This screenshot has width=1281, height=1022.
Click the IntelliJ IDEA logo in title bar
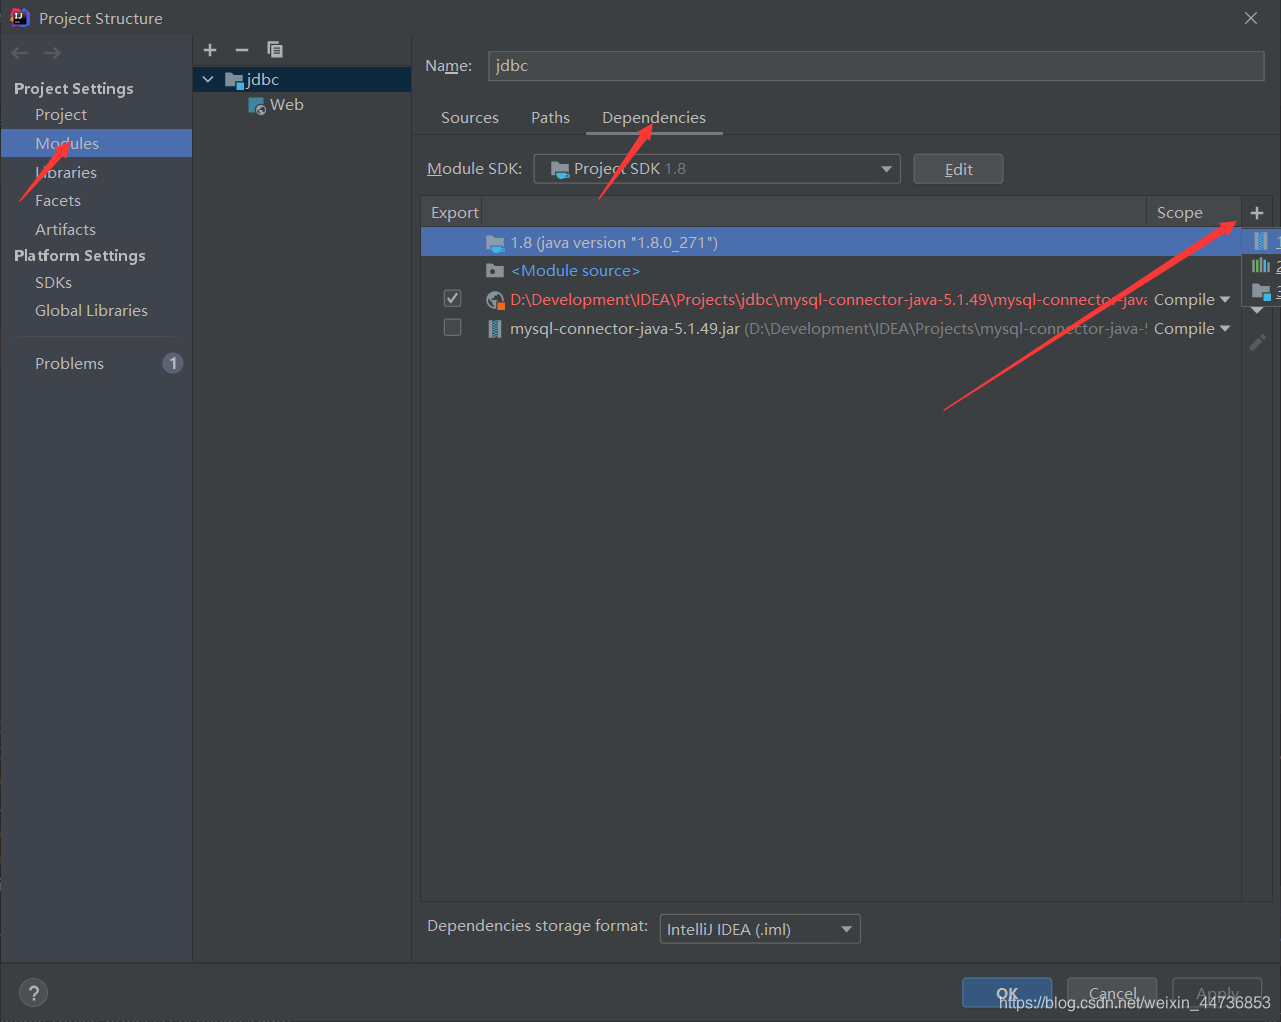click(19, 17)
